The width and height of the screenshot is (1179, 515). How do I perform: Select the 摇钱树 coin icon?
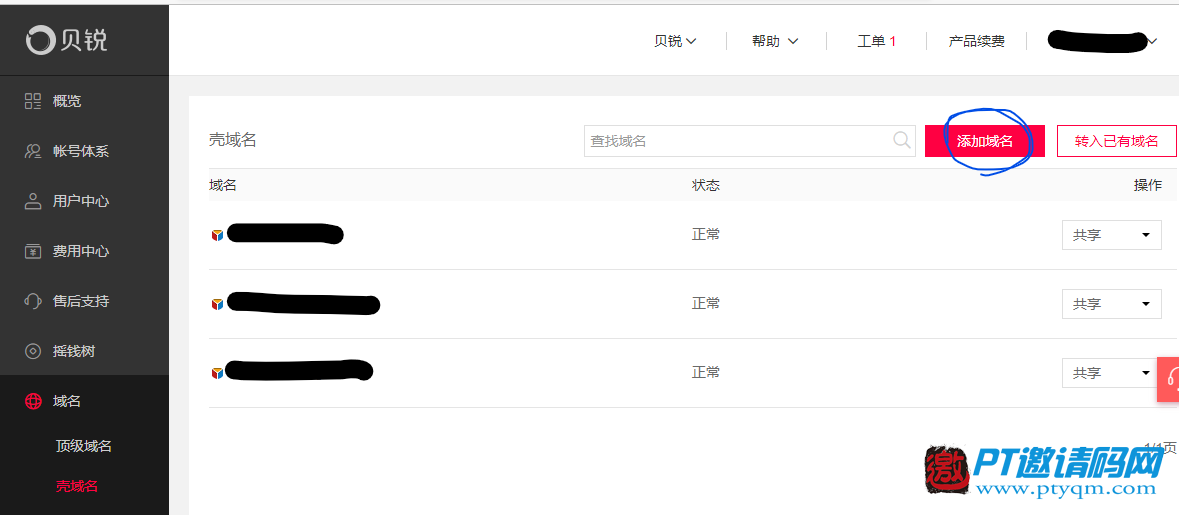33,351
